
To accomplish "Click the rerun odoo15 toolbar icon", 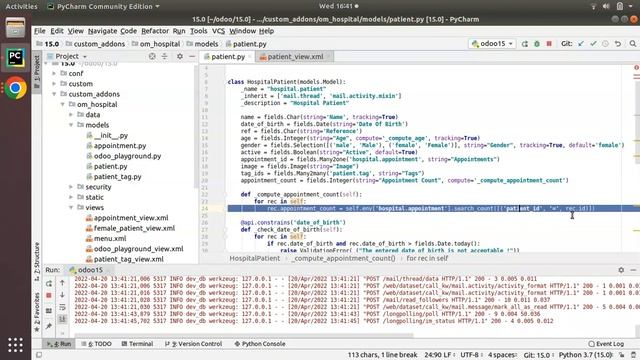I will click(x=524, y=44).
